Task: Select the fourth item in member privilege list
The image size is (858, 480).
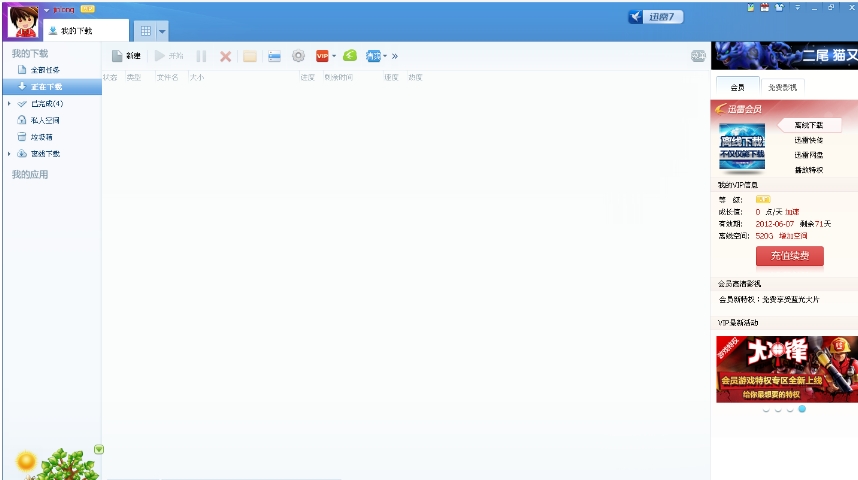Action: (x=809, y=170)
